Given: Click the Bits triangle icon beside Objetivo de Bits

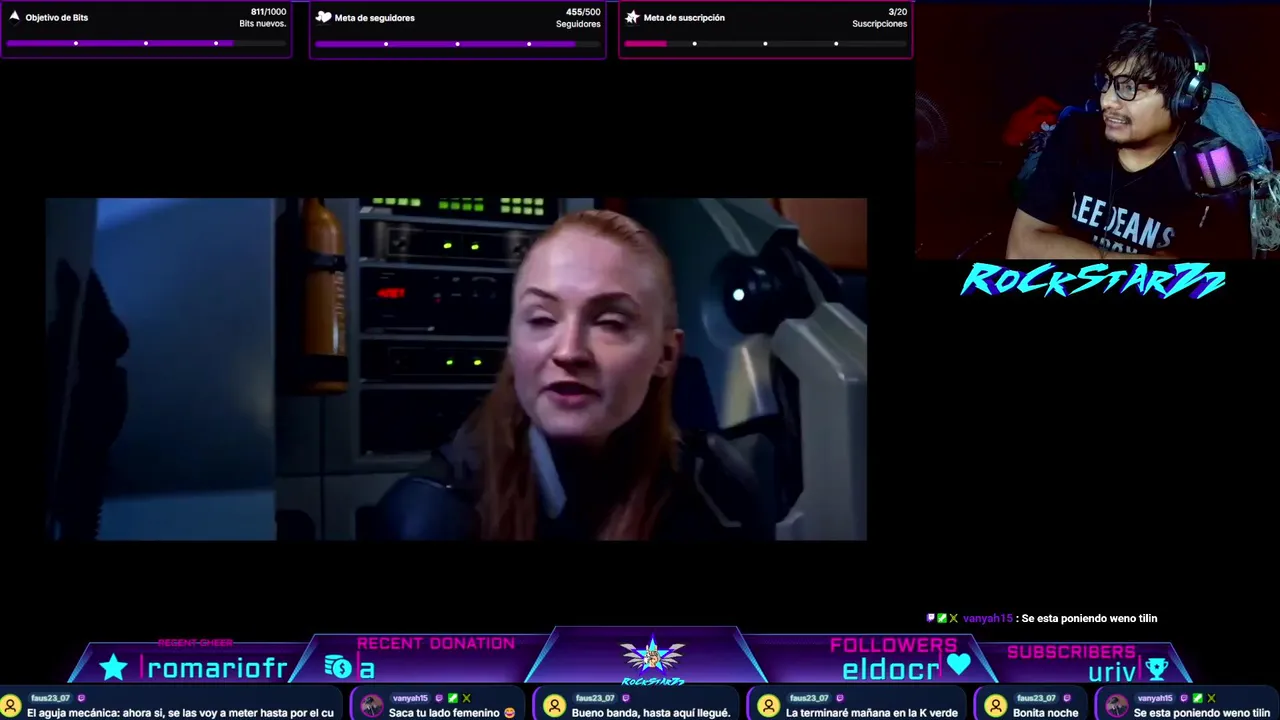Looking at the screenshot, I should pos(14,16).
